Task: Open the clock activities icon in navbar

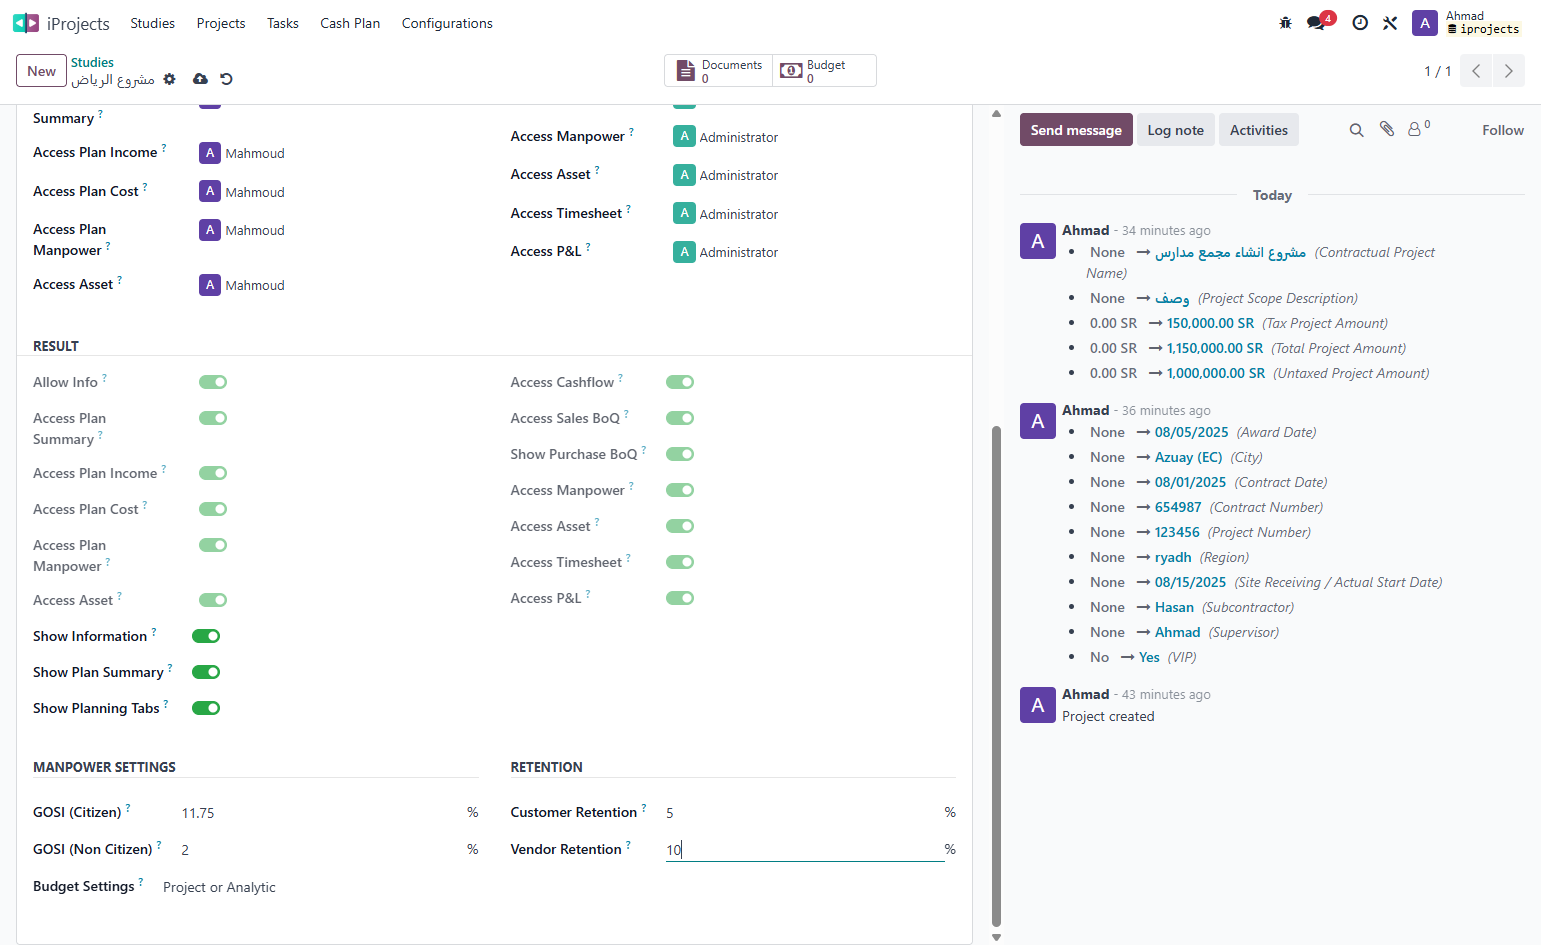Action: tap(1360, 23)
